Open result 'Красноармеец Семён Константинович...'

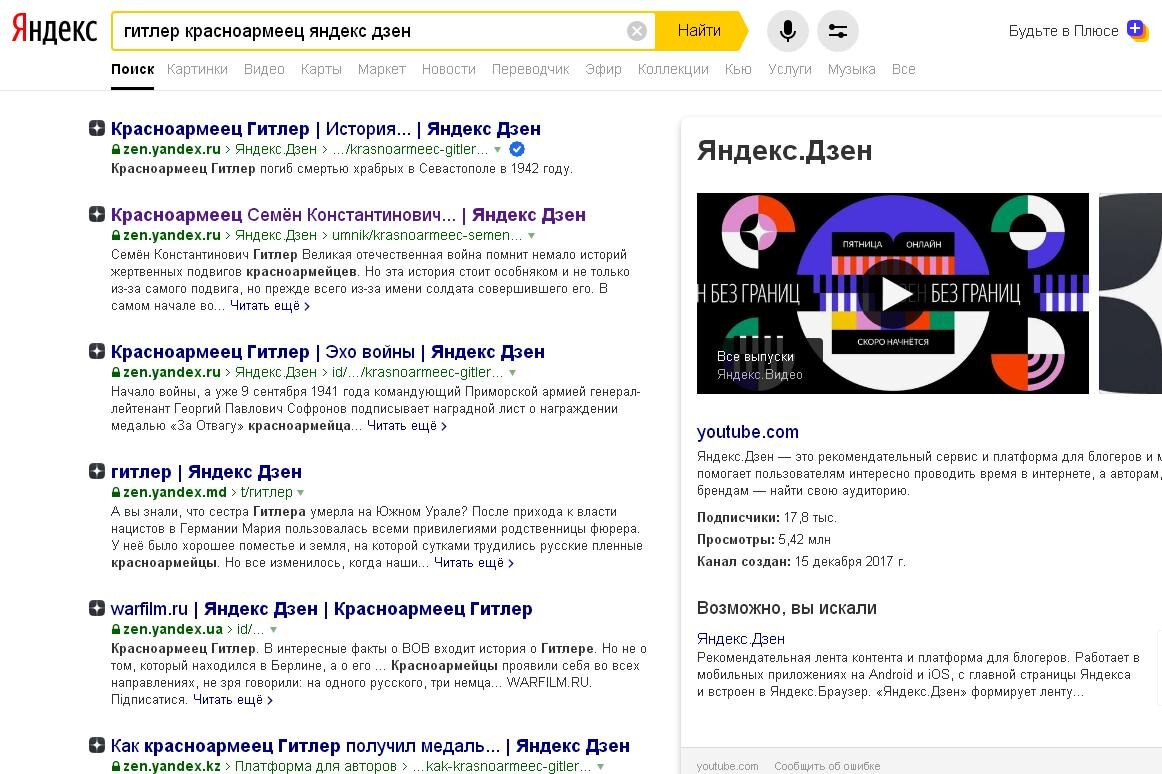coord(348,214)
